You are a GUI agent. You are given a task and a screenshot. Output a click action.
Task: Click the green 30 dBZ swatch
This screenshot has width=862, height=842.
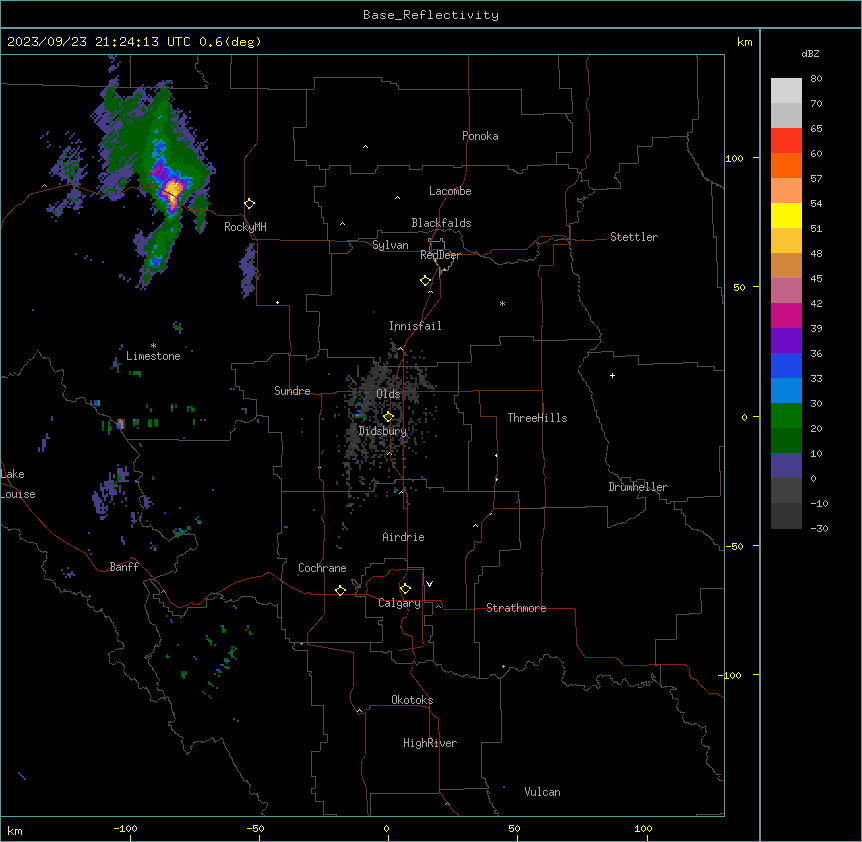coord(786,416)
